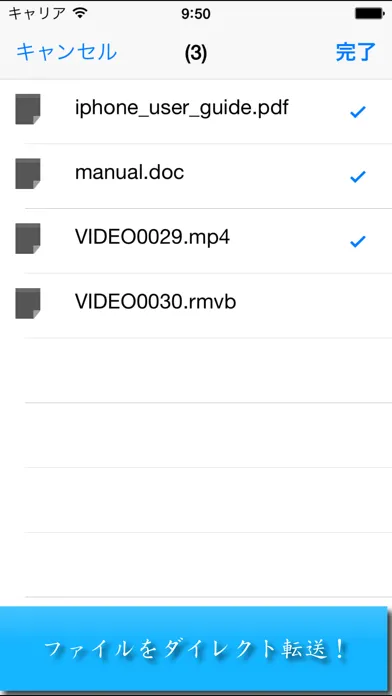Tap the 9:50 clock in status bar
This screenshot has height=696, width=392.
point(196,14)
